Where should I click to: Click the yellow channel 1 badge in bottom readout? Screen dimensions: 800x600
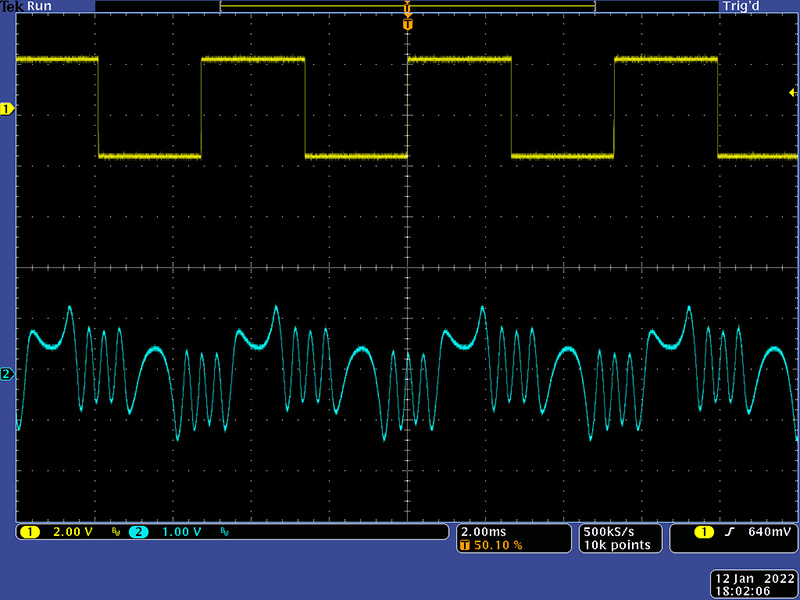coord(30,532)
